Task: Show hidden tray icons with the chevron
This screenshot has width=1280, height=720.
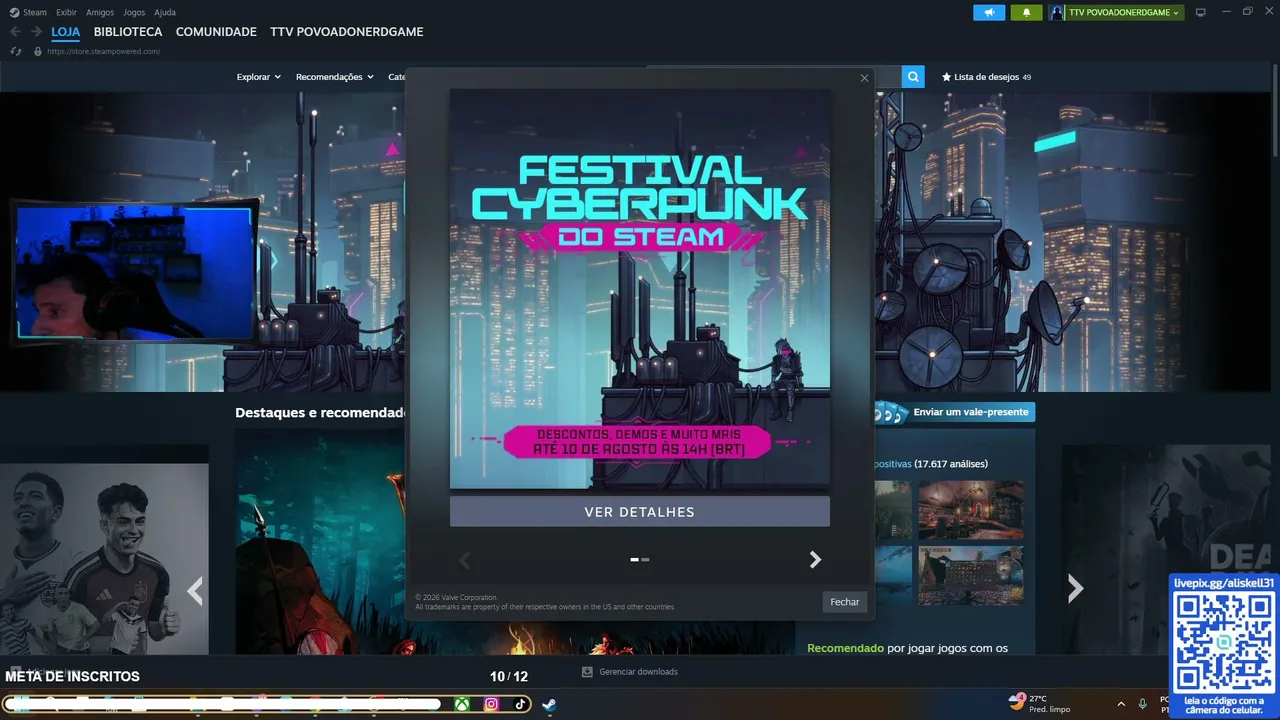Action: coord(1120,704)
